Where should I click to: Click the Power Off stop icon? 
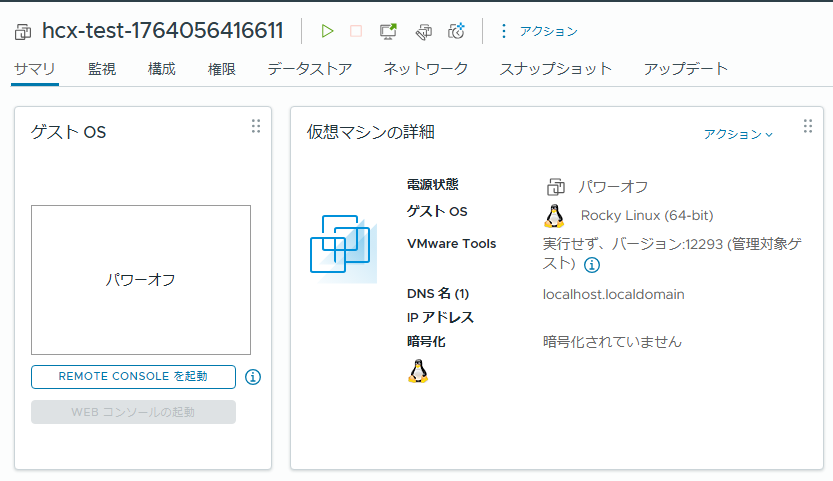pos(356,31)
